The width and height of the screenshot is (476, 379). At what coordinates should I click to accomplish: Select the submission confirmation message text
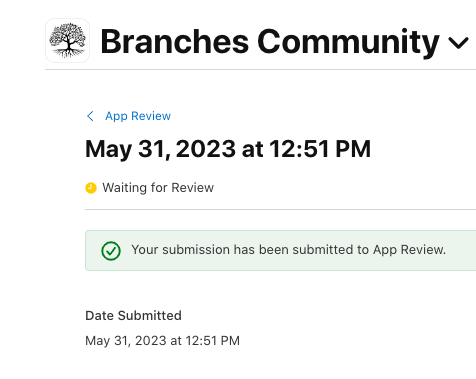[289, 250]
